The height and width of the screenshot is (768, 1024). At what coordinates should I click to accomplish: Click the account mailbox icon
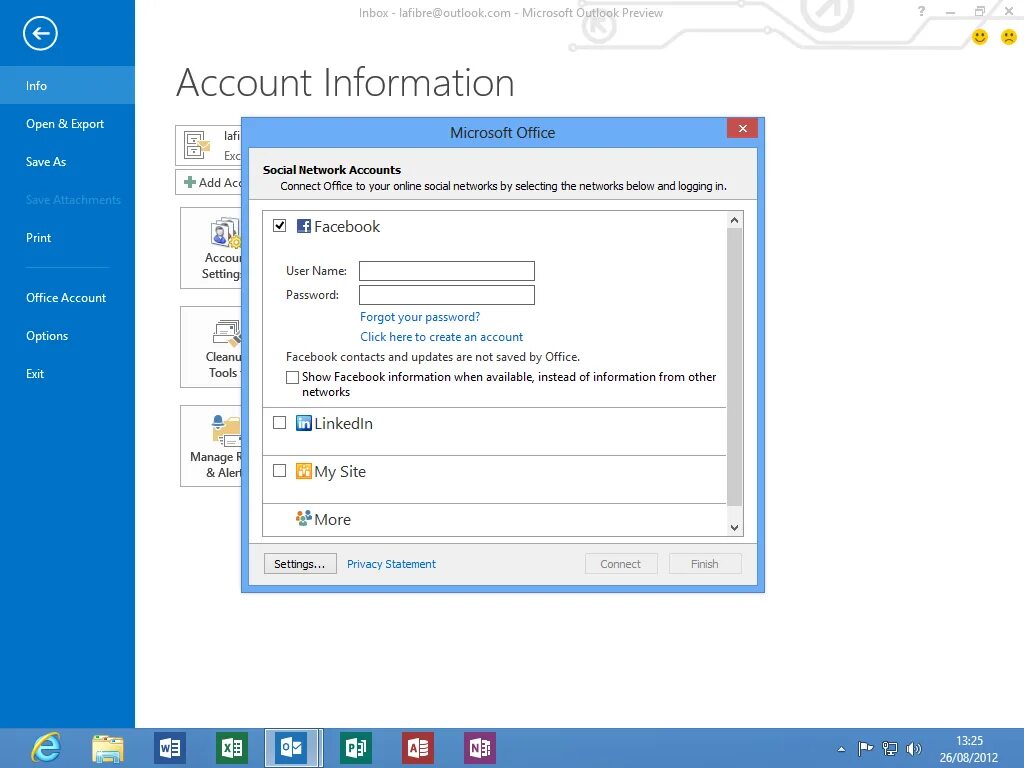tap(197, 145)
